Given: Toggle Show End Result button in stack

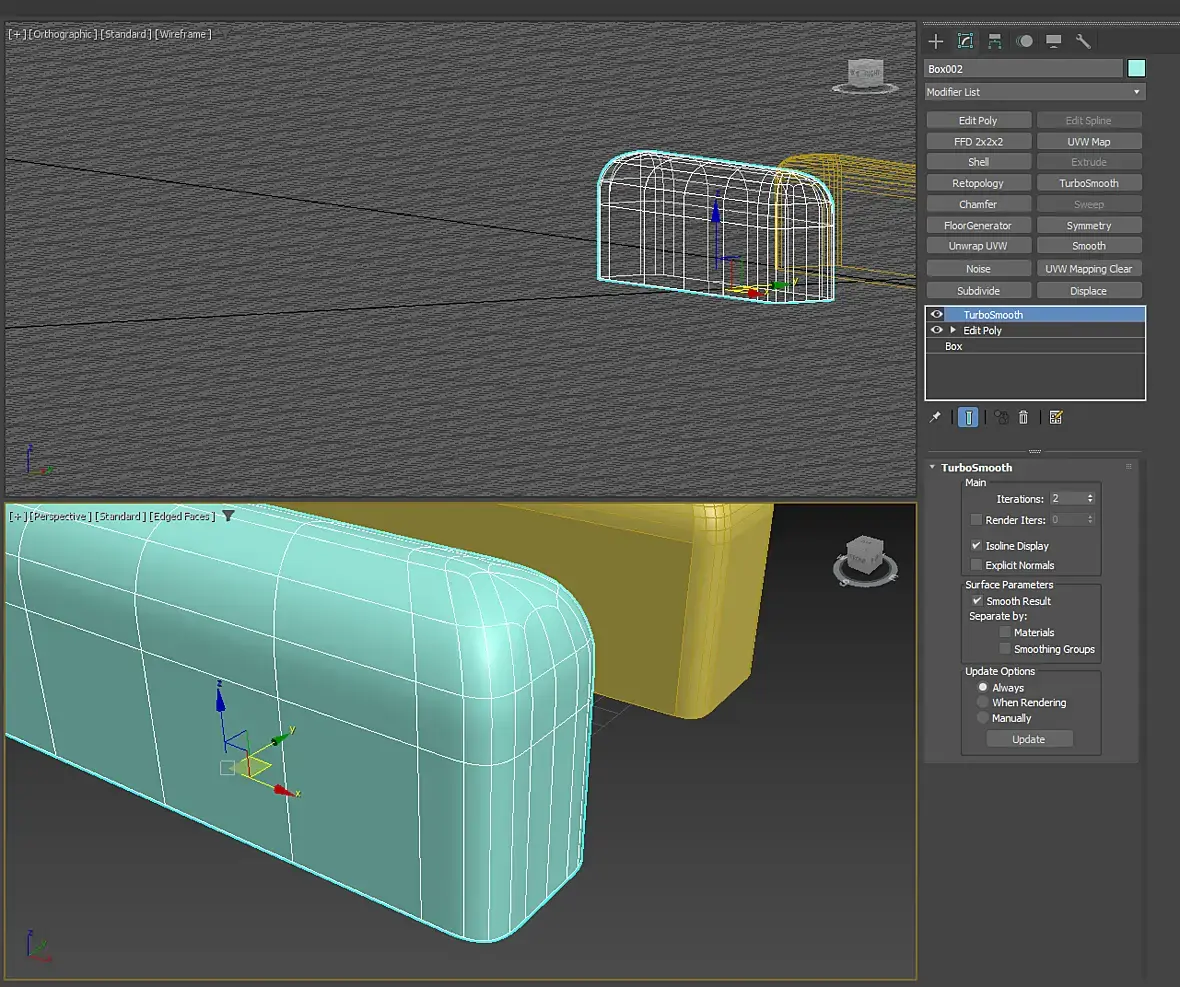Looking at the screenshot, I should (968, 417).
